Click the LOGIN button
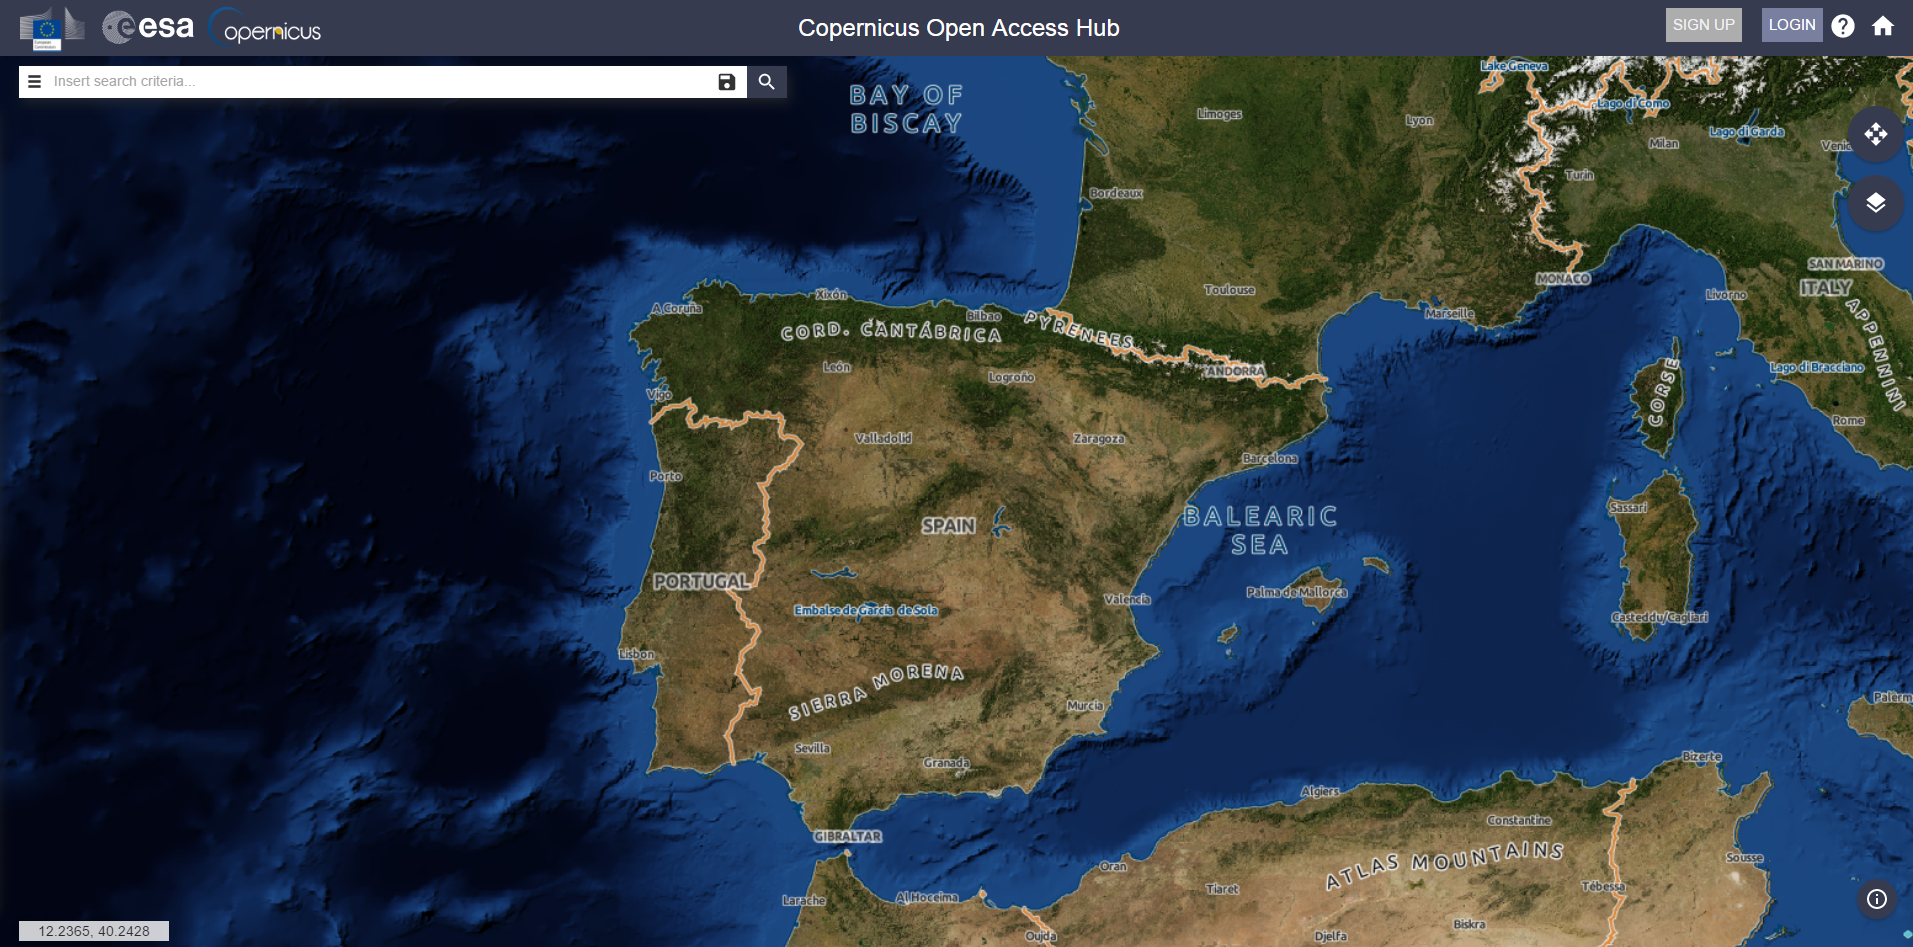 point(1792,25)
